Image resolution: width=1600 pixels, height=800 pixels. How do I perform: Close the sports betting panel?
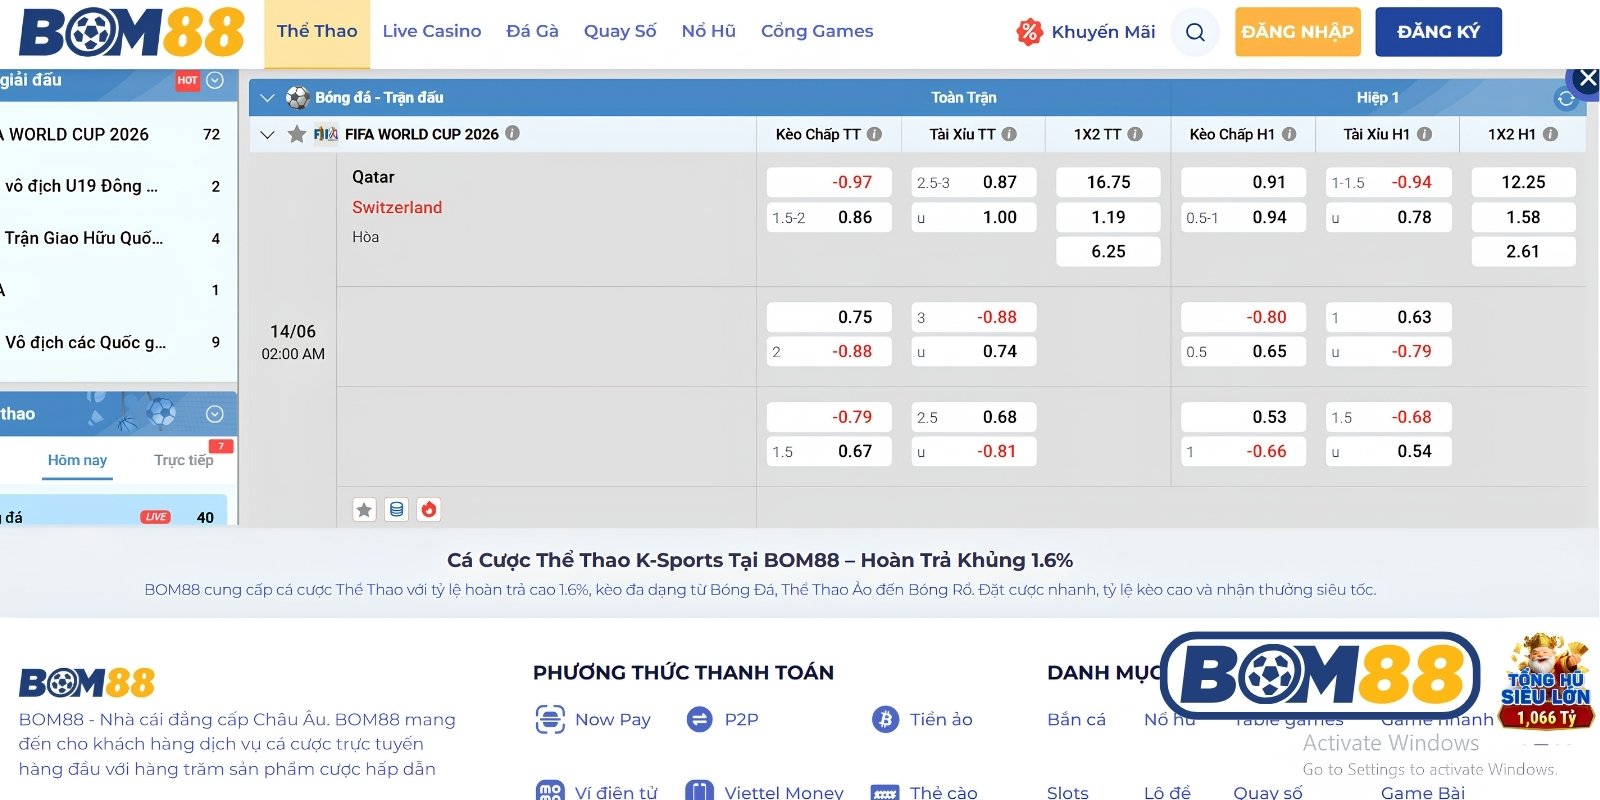click(1586, 79)
